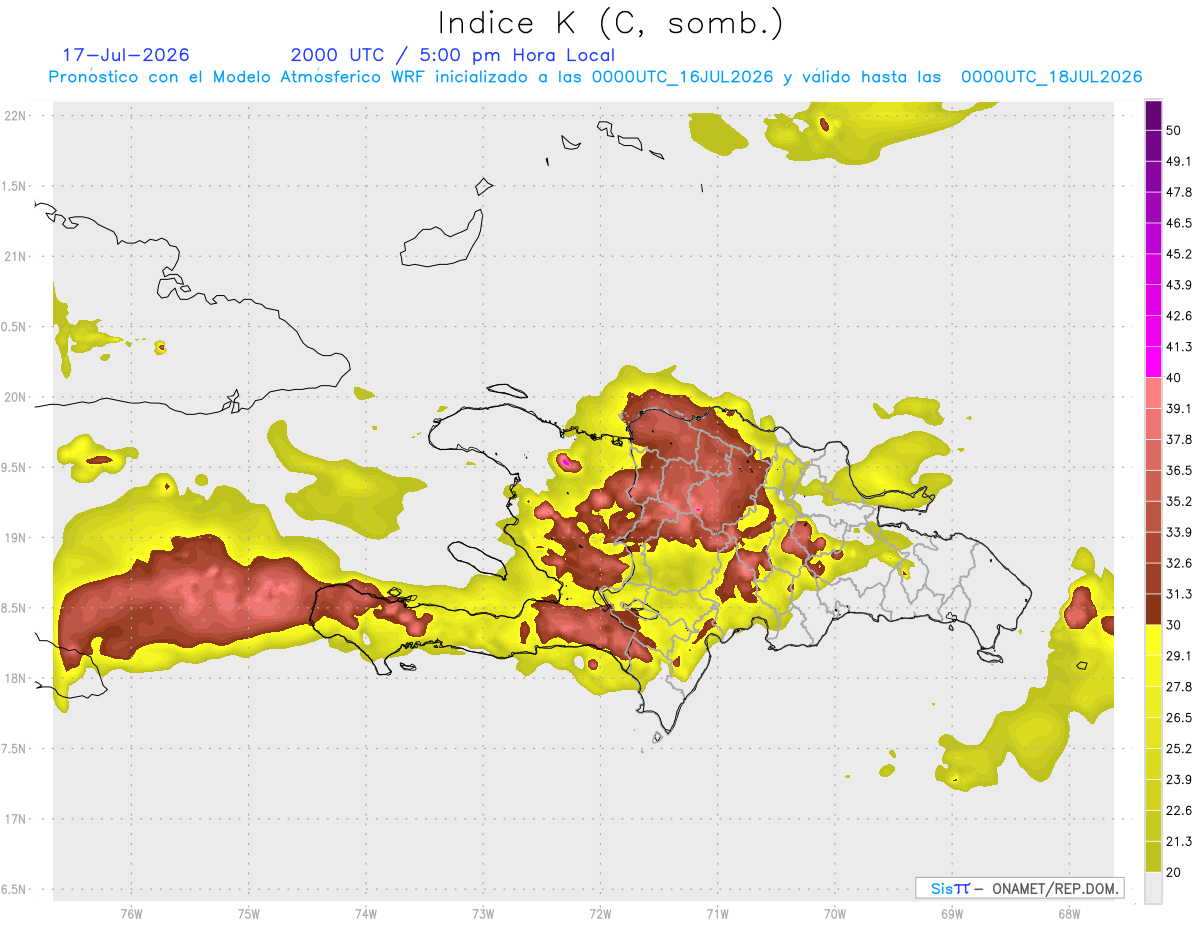Click the "39.1" value on the color scale
This screenshot has height=927, width=1200.
point(1178,409)
